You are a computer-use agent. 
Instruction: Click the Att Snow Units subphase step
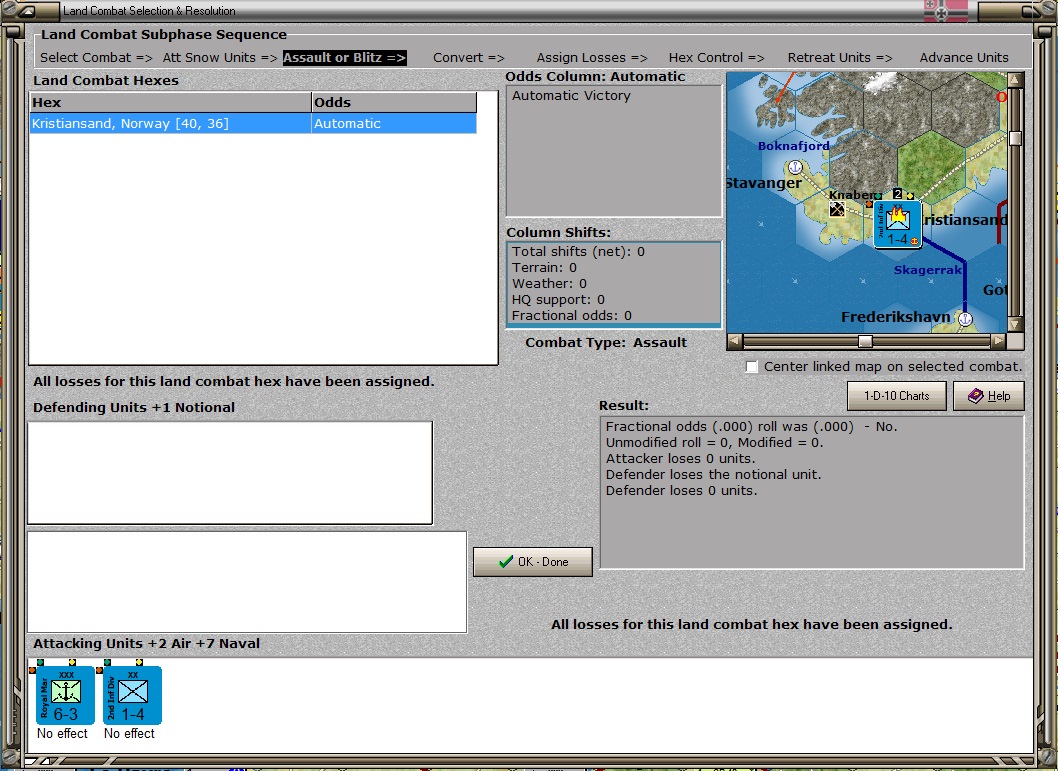tap(220, 58)
